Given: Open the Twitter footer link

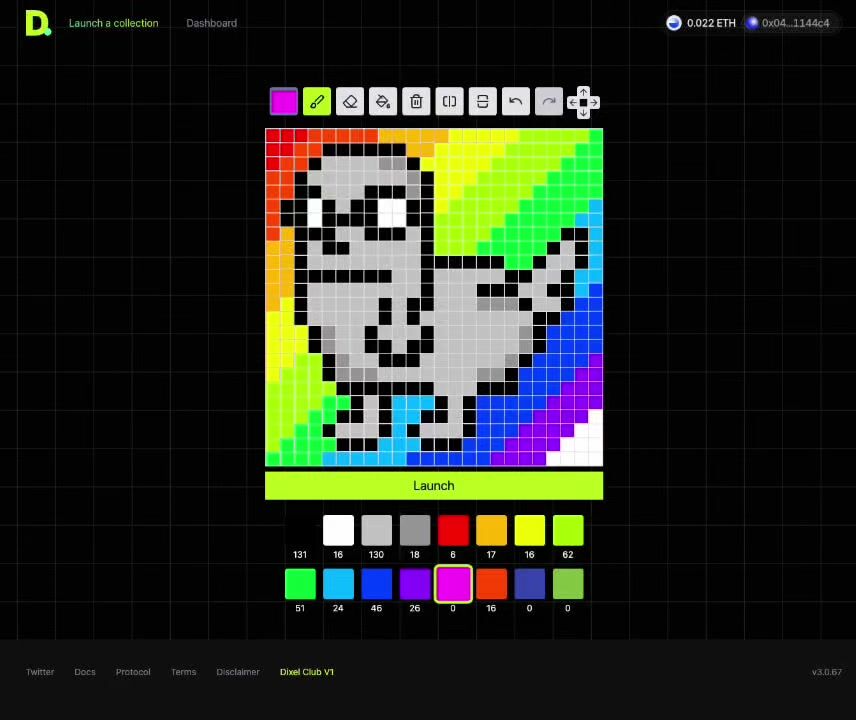Looking at the screenshot, I should (x=40, y=672).
